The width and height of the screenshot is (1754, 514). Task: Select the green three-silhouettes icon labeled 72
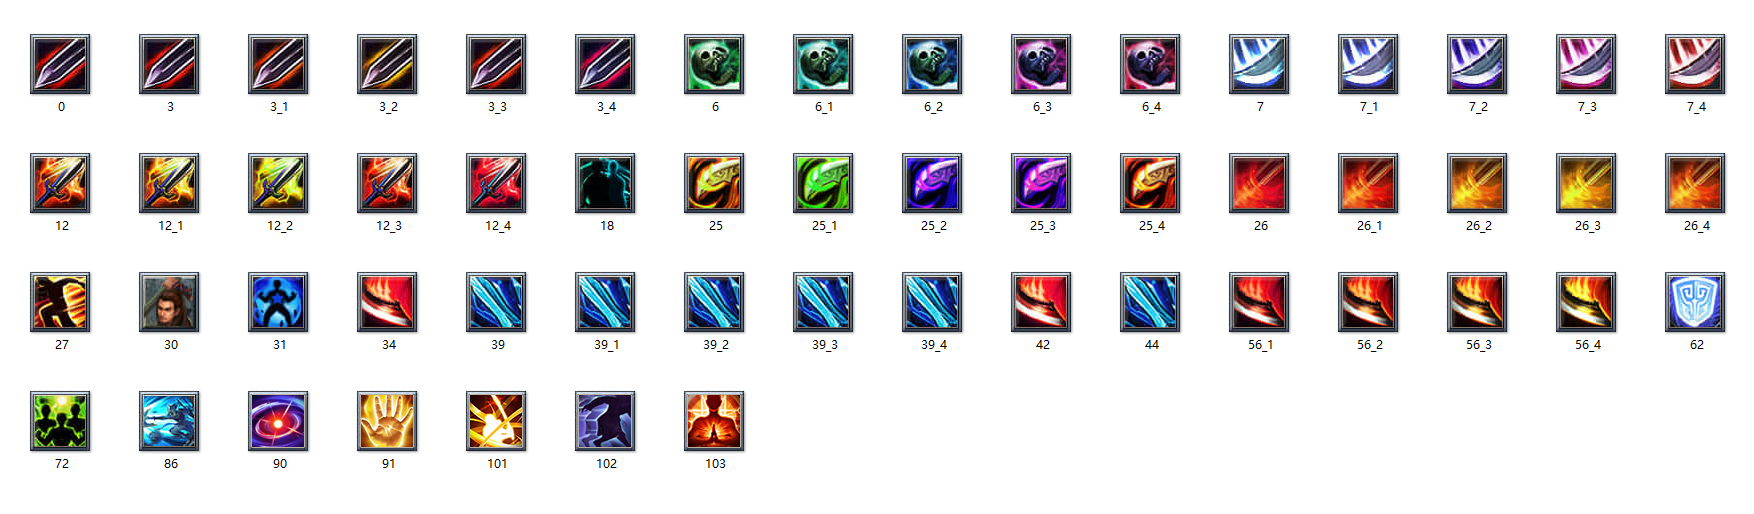tap(60, 421)
